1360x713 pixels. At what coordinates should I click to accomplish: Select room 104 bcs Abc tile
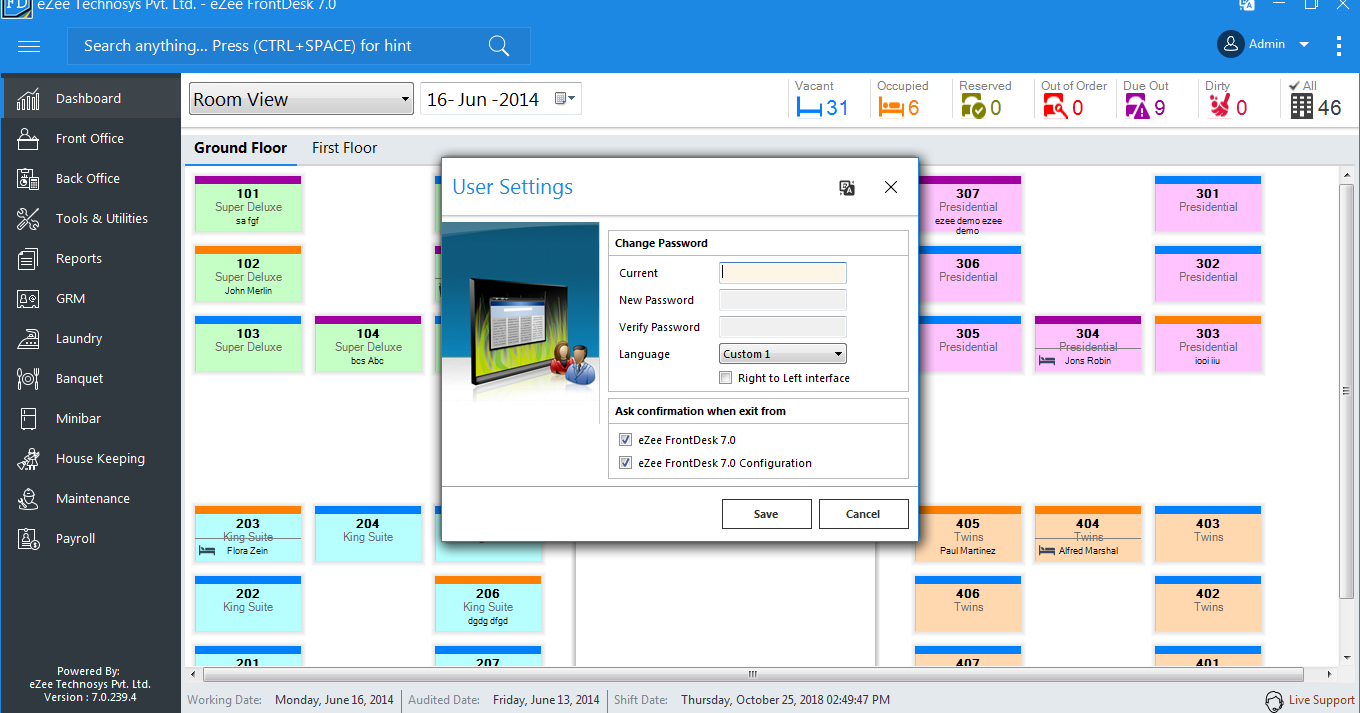[368, 344]
